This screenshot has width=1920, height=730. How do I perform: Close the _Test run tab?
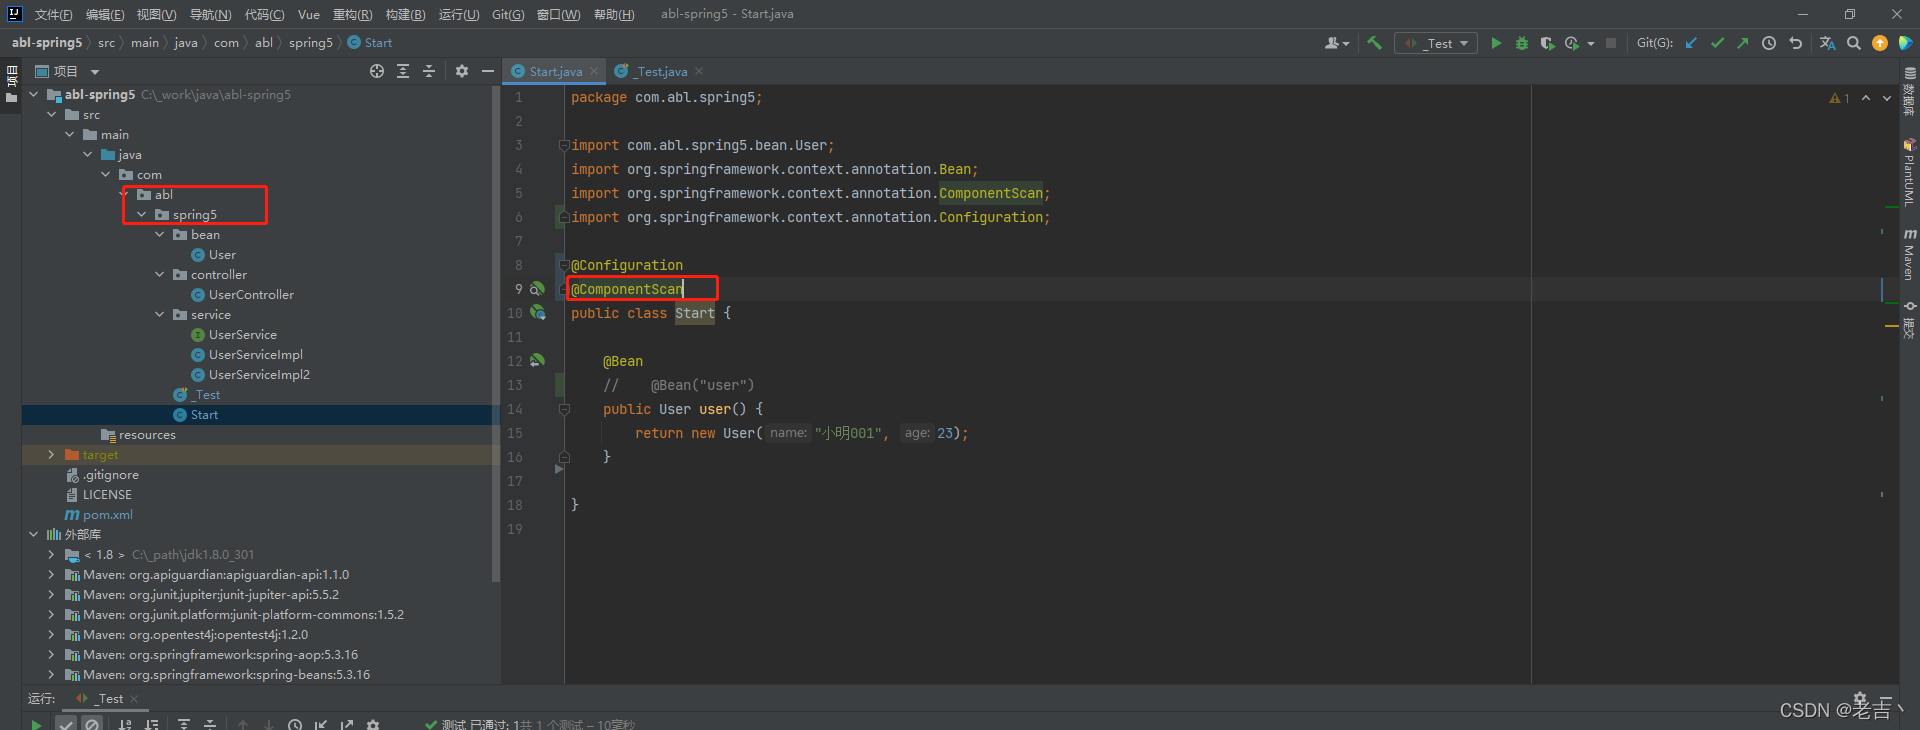pyautogui.click(x=134, y=699)
